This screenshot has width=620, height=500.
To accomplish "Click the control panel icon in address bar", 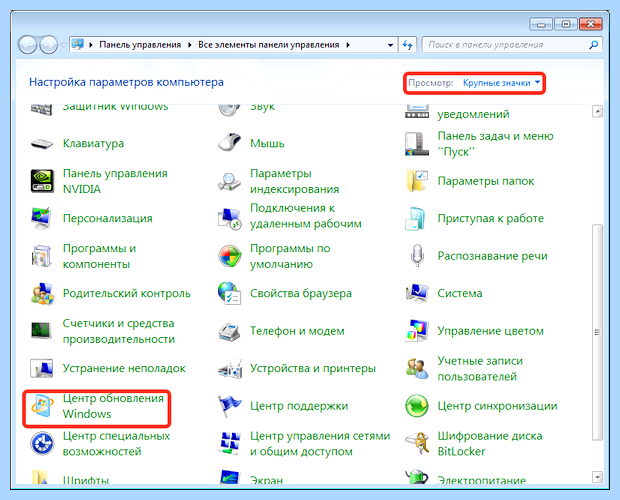I will [x=78, y=44].
